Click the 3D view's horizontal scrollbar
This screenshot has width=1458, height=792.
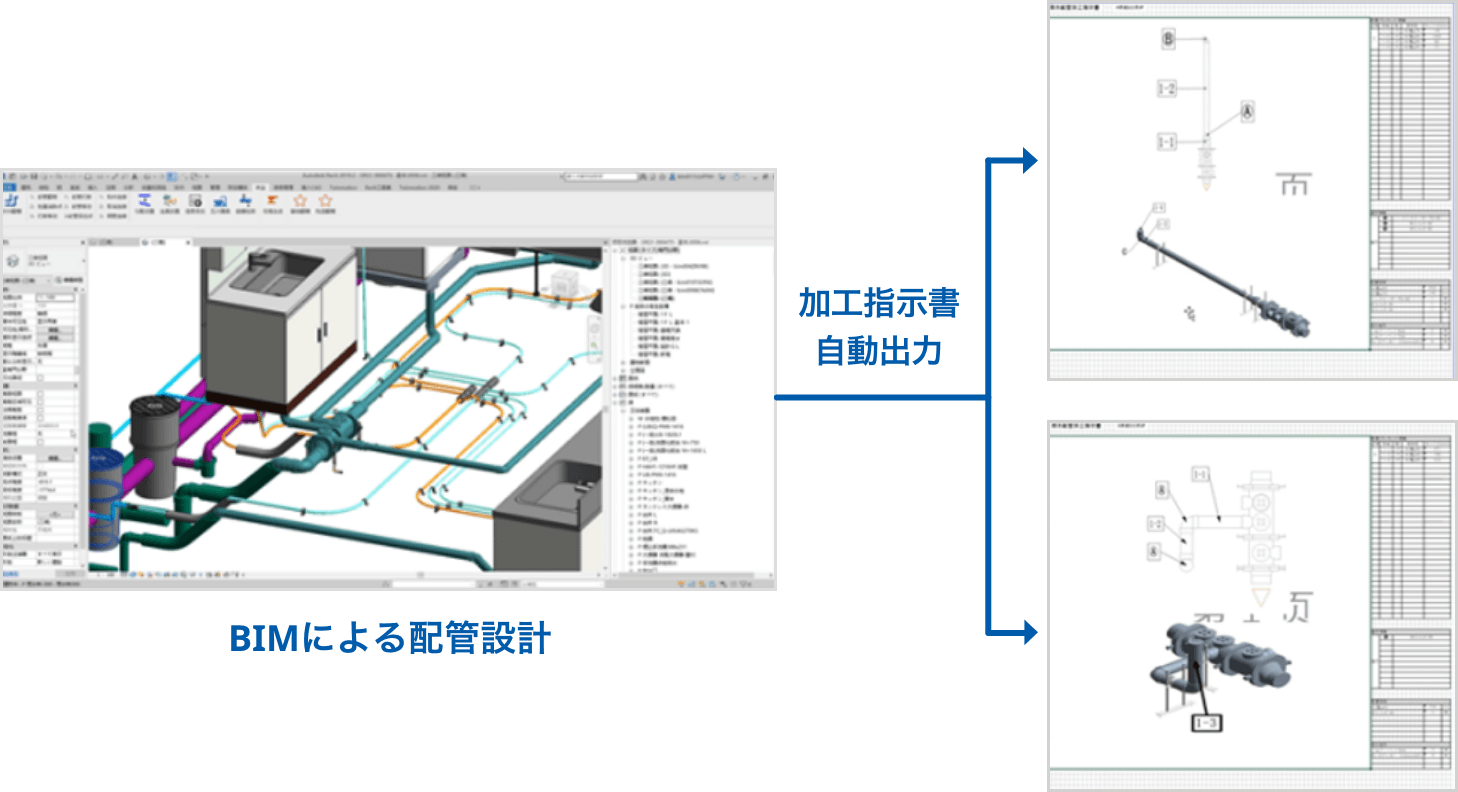pos(423,575)
